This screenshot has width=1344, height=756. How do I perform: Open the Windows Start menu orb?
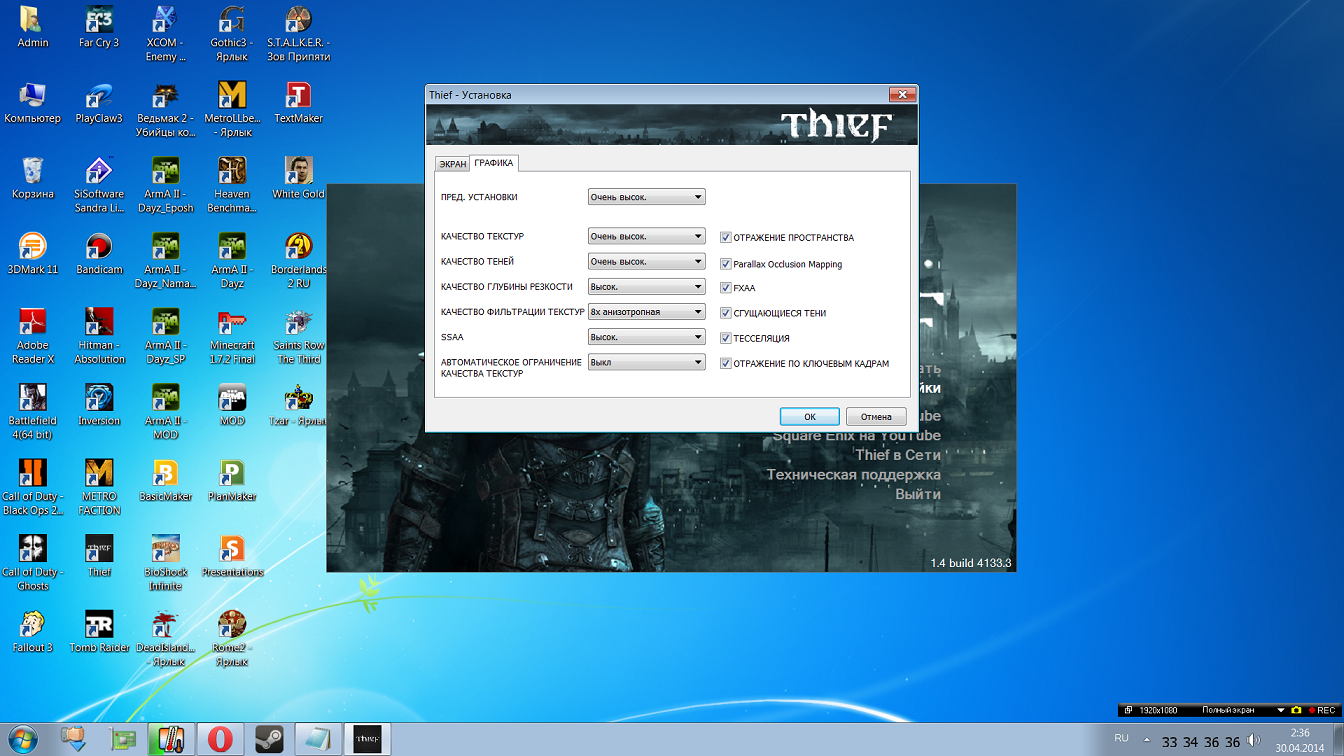tap(21, 739)
